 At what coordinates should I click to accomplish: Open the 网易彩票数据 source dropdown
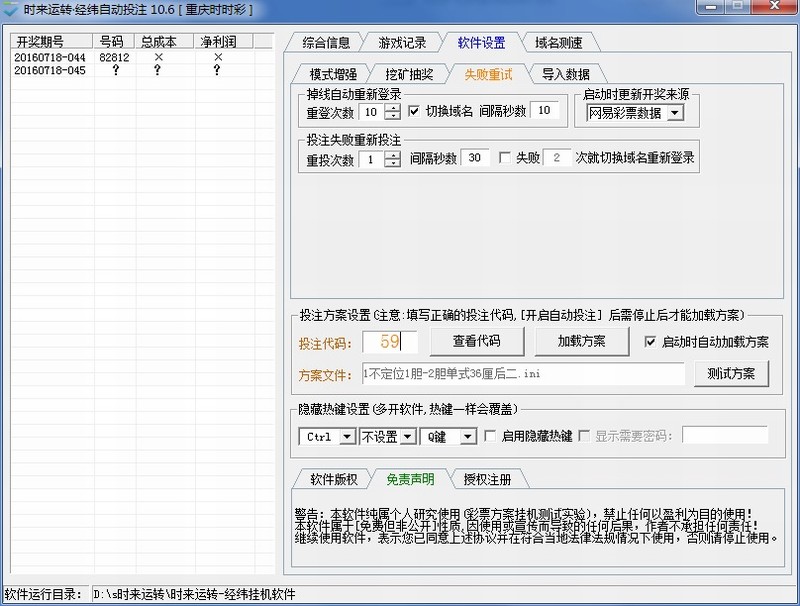pyautogui.click(x=674, y=113)
